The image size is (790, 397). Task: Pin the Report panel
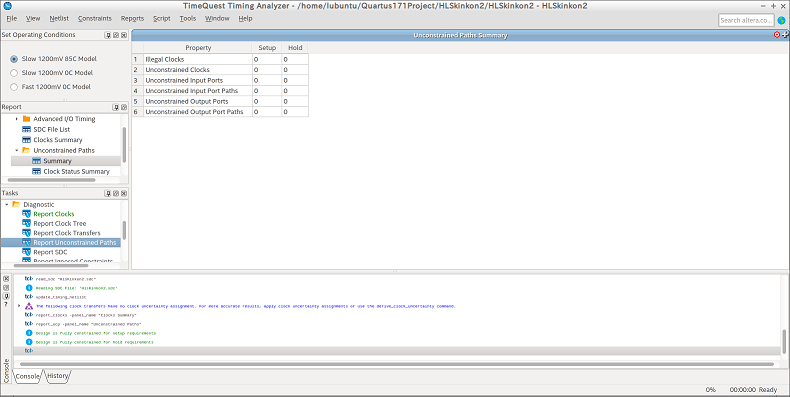coord(116,107)
